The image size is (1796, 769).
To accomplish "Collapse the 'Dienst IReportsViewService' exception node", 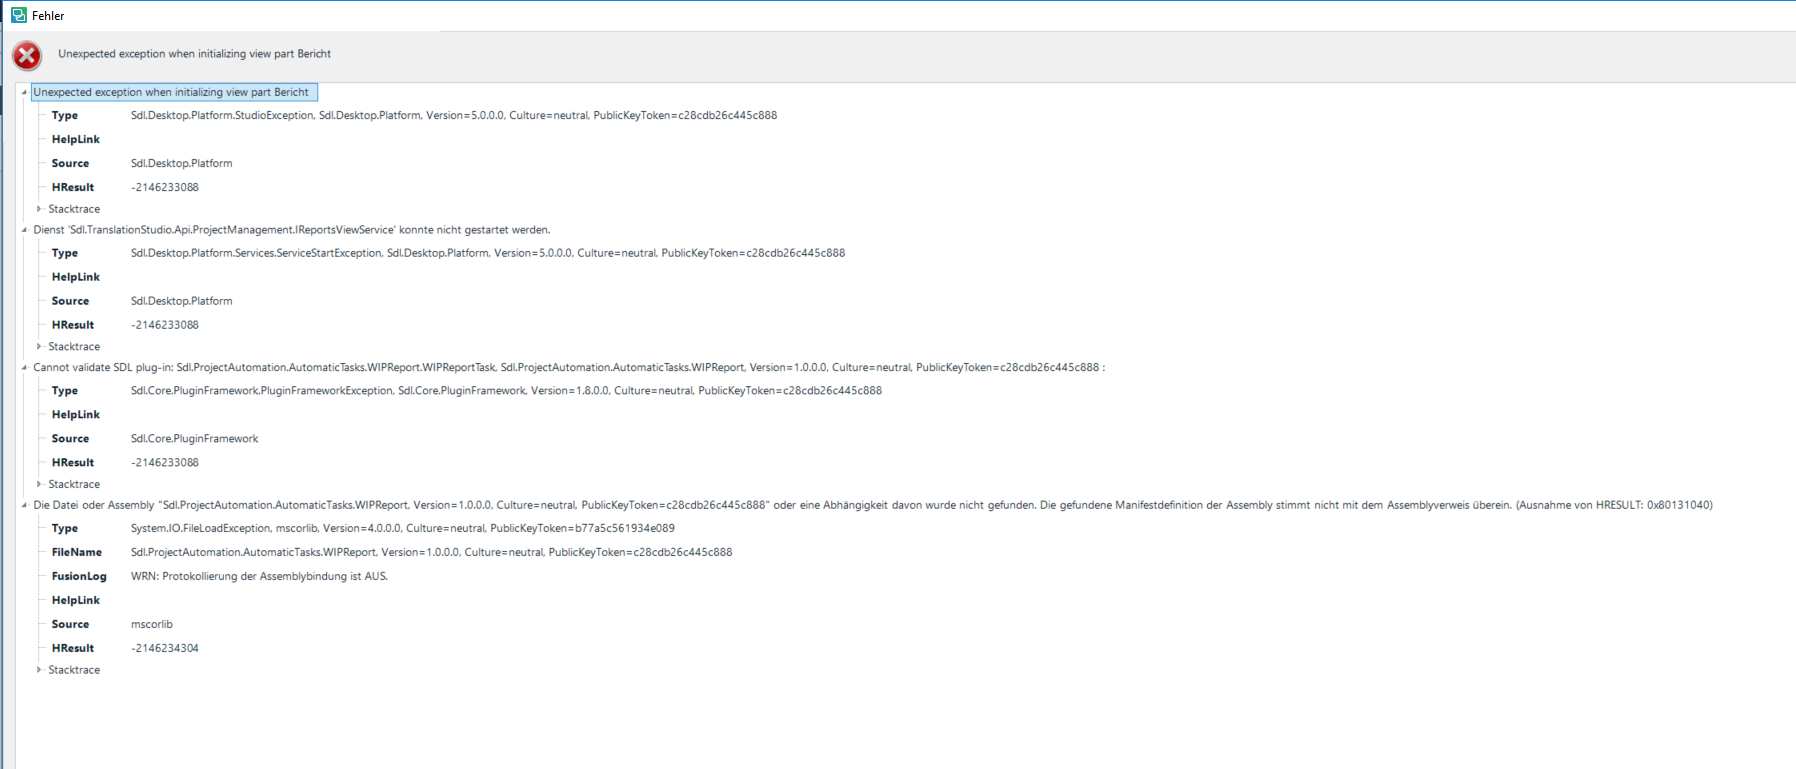I will [24, 230].
